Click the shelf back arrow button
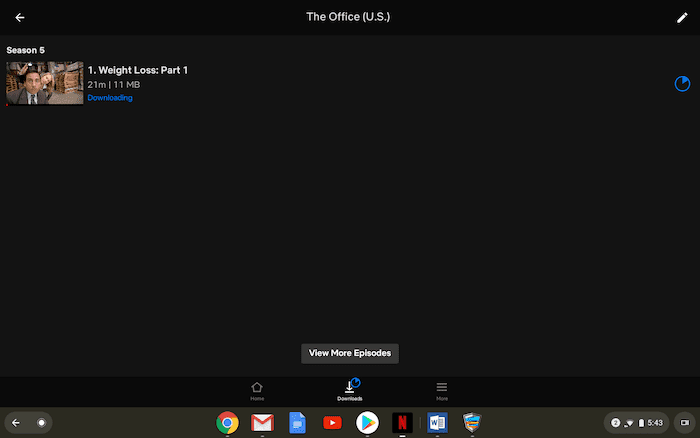Viewport: 700px width, 438px height. 16,422
